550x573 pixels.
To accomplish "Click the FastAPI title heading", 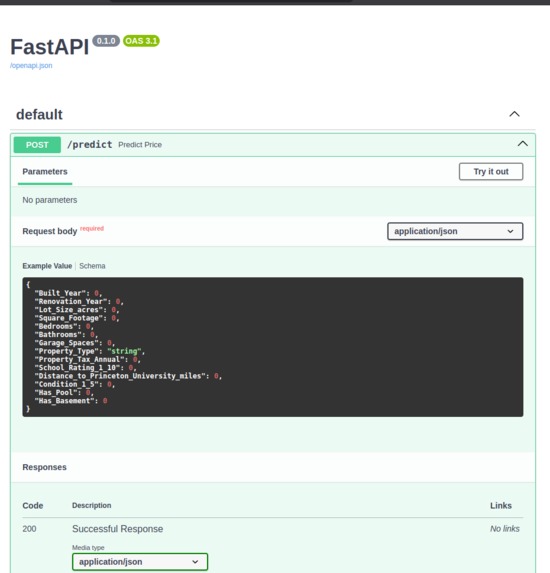I will 50,47.
